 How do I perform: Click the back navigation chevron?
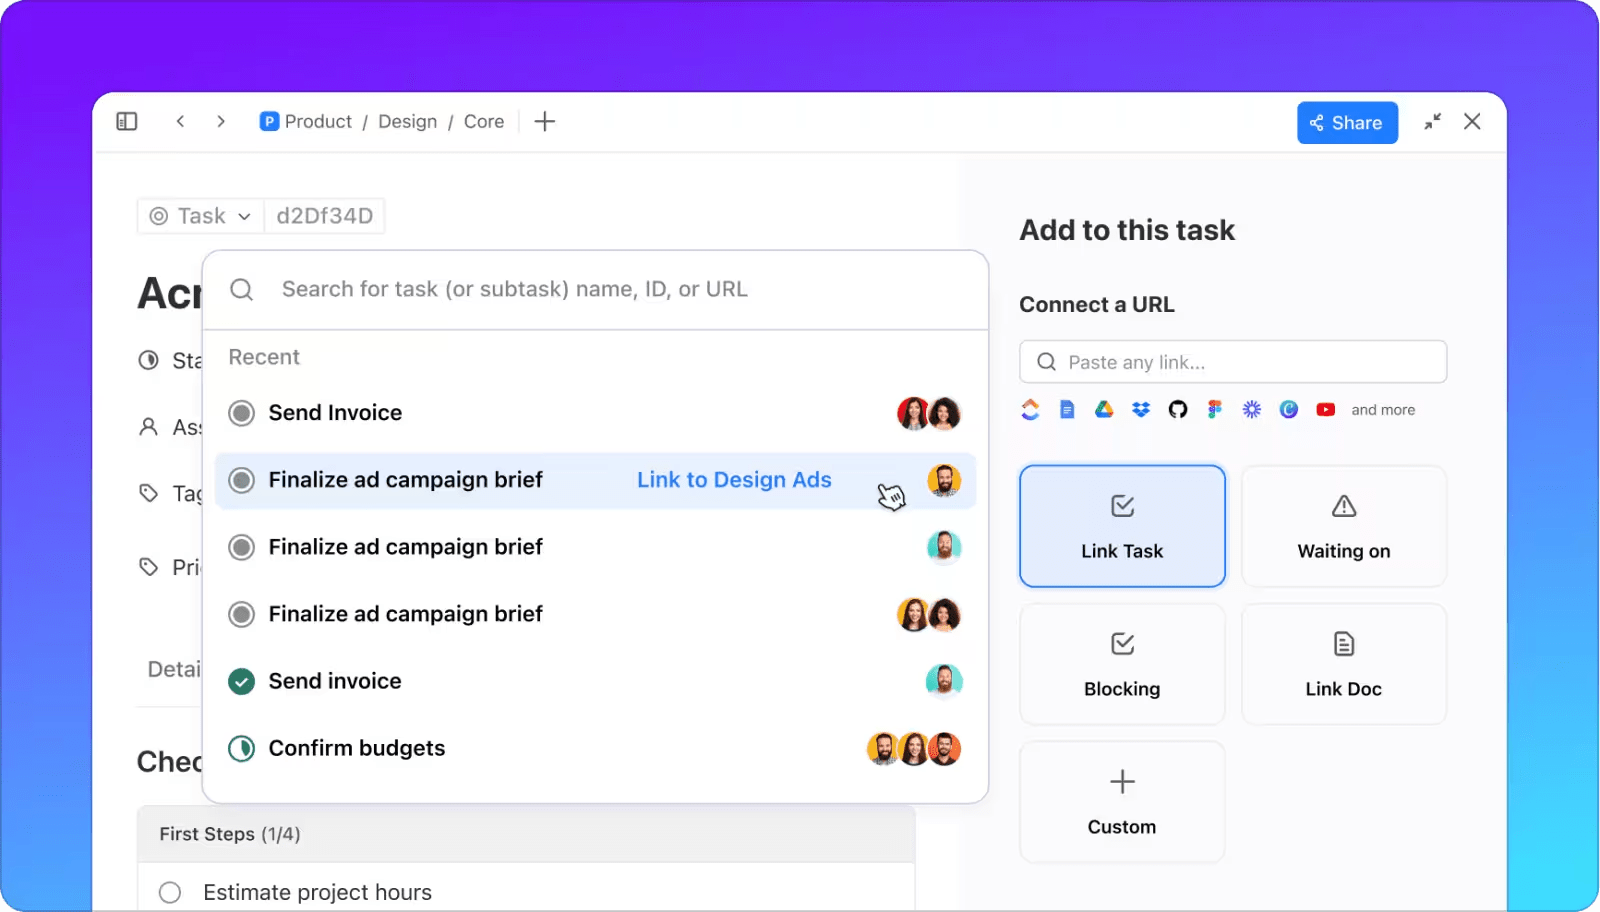pos(181,121)
